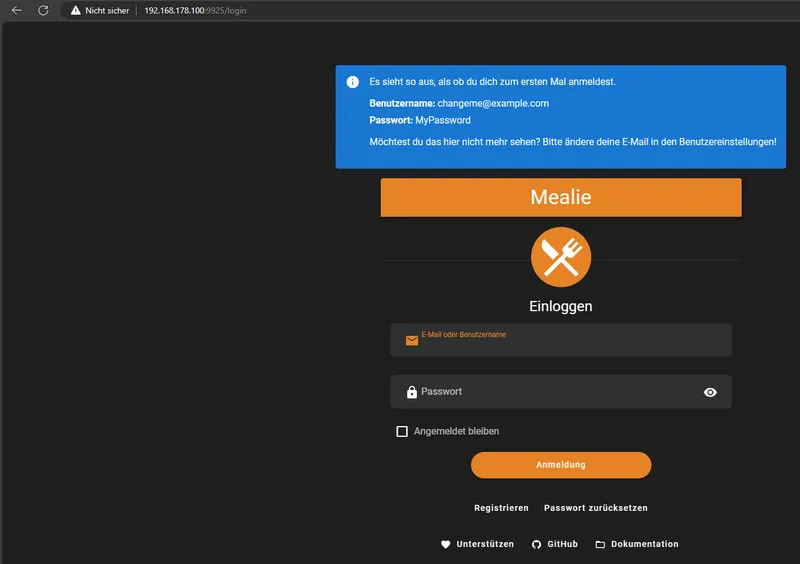The width and height of the screenshot is (800, 564).
Task: Click the heart icon beside Unterstützen
Action: click(446, 544)
